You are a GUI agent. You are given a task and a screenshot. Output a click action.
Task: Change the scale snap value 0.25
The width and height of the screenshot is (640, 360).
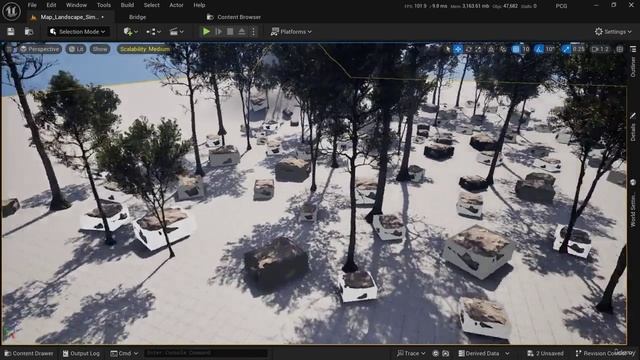578,49
